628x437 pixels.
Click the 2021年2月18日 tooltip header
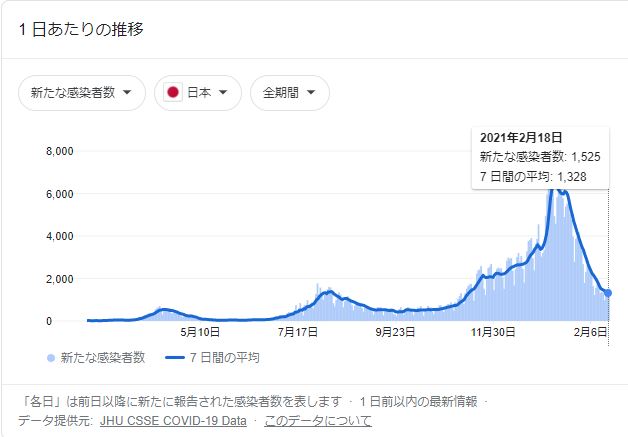click(521, 137)
